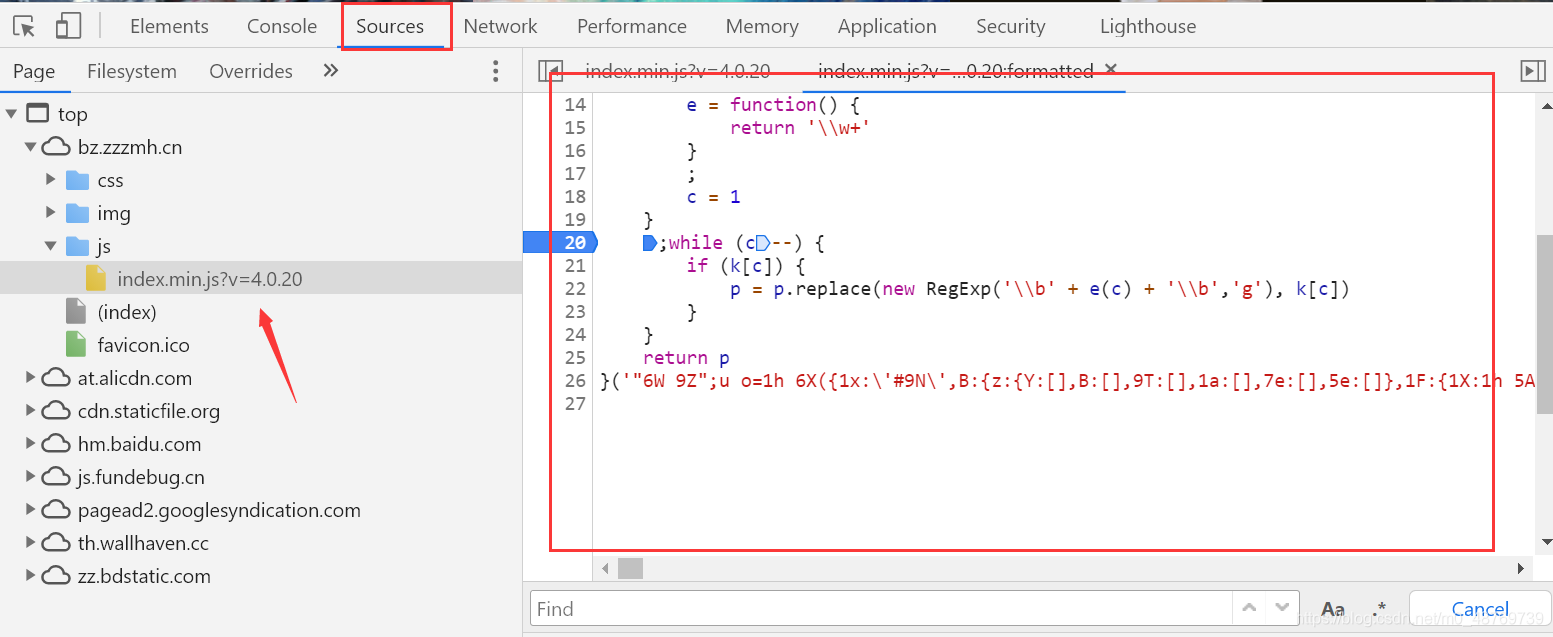Viewport: 1553px width, 637px height.
Task: Expand the zz.bdstatic.com domain
Action: tap(30, 576)
